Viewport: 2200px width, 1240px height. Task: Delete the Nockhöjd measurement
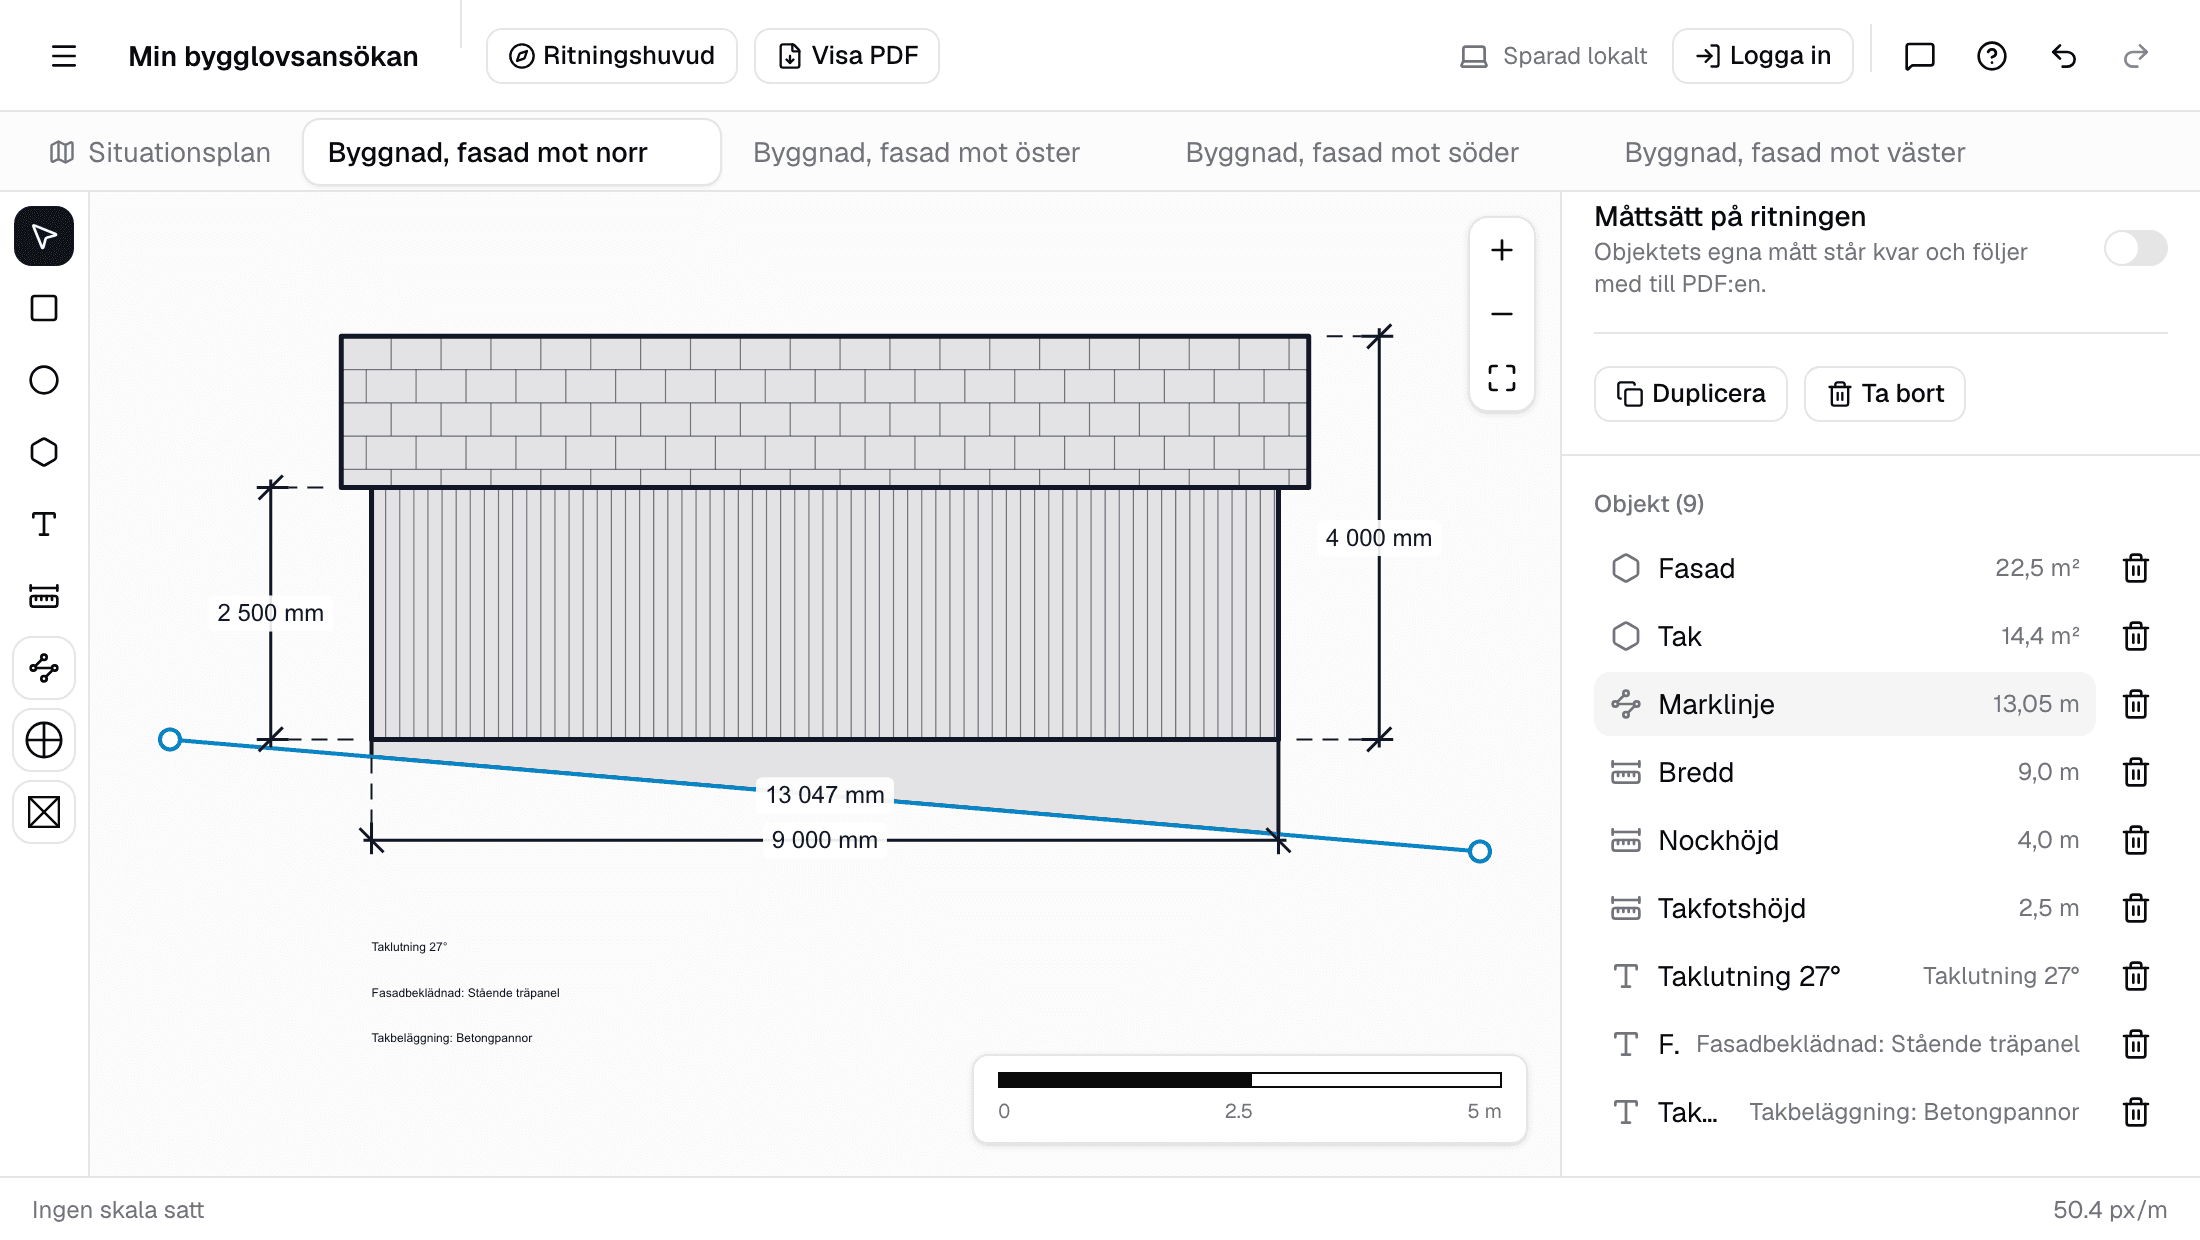[x=2136, y=840]
